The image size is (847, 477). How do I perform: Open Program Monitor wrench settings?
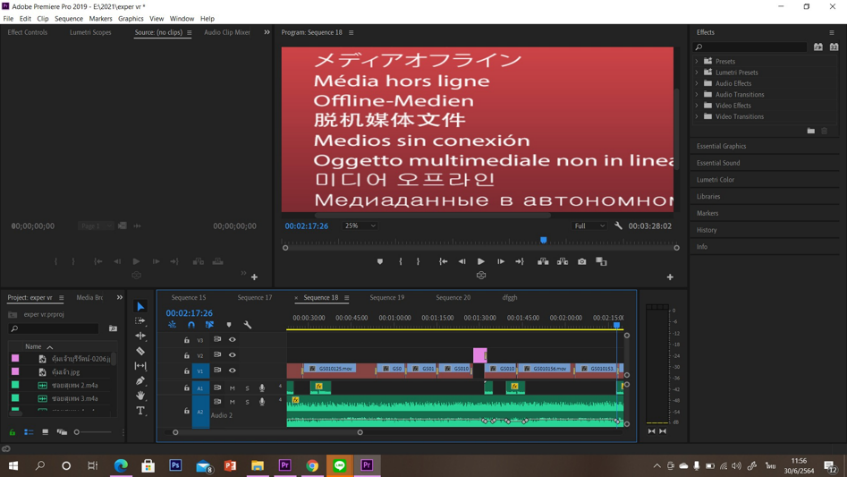click(619, 226)
